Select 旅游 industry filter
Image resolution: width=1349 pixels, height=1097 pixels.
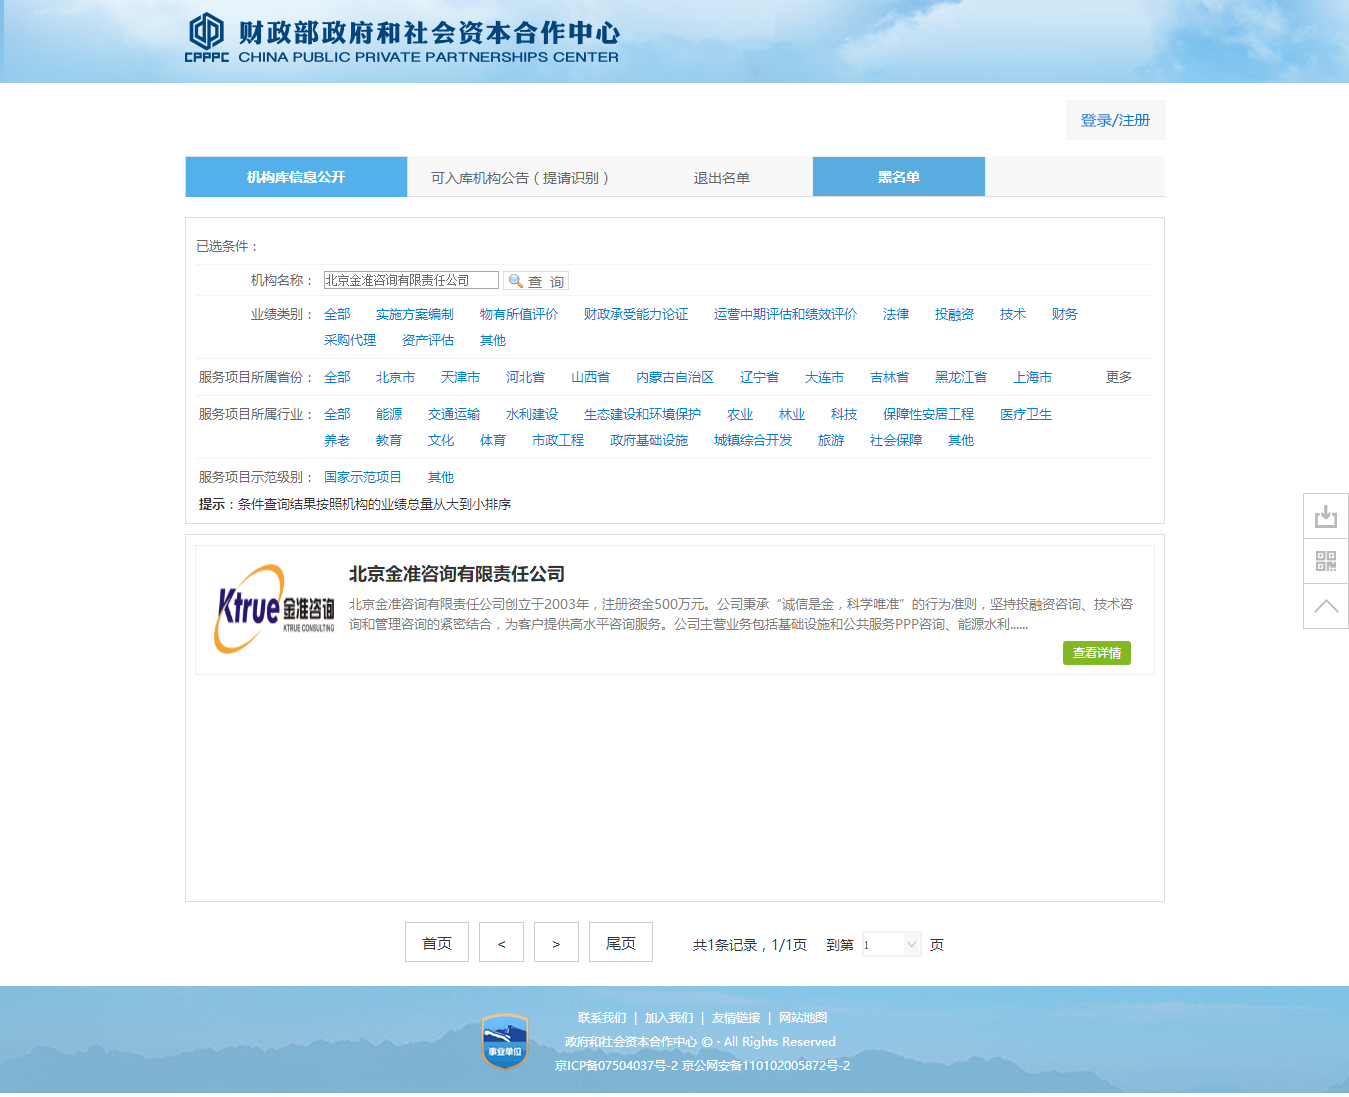pos(831,440)
